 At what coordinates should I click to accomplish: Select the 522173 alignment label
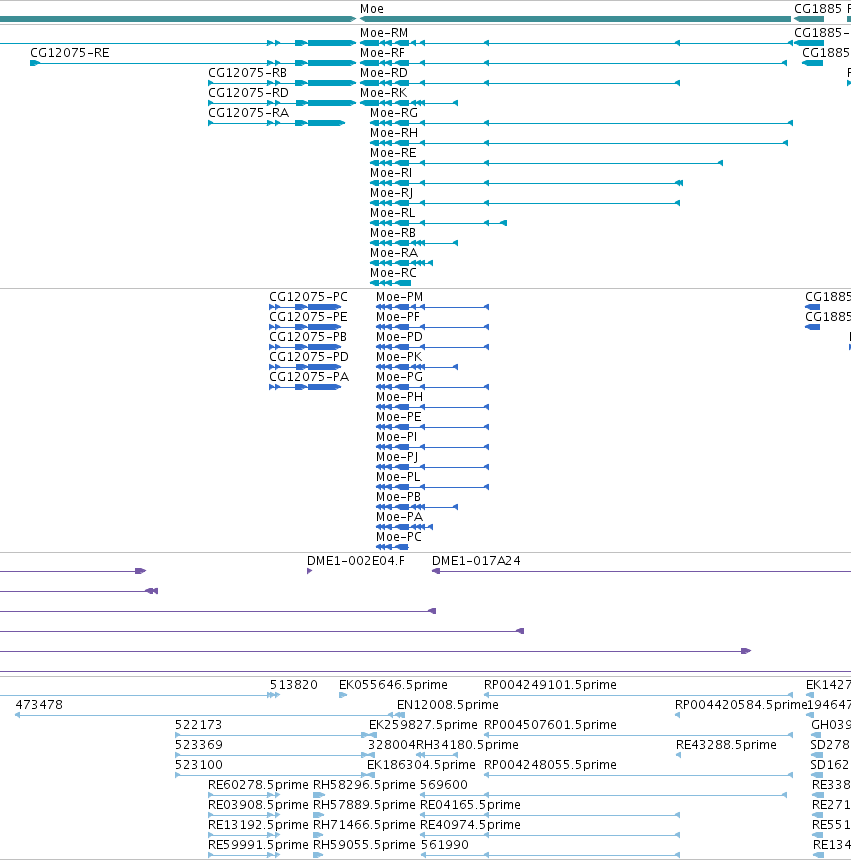(x=198, y=725)
